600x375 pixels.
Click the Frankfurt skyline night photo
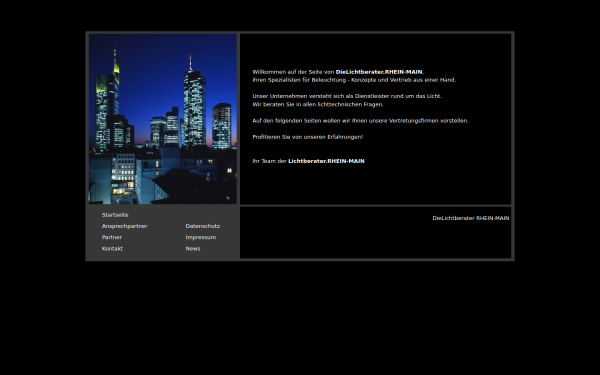pos(163,119)
